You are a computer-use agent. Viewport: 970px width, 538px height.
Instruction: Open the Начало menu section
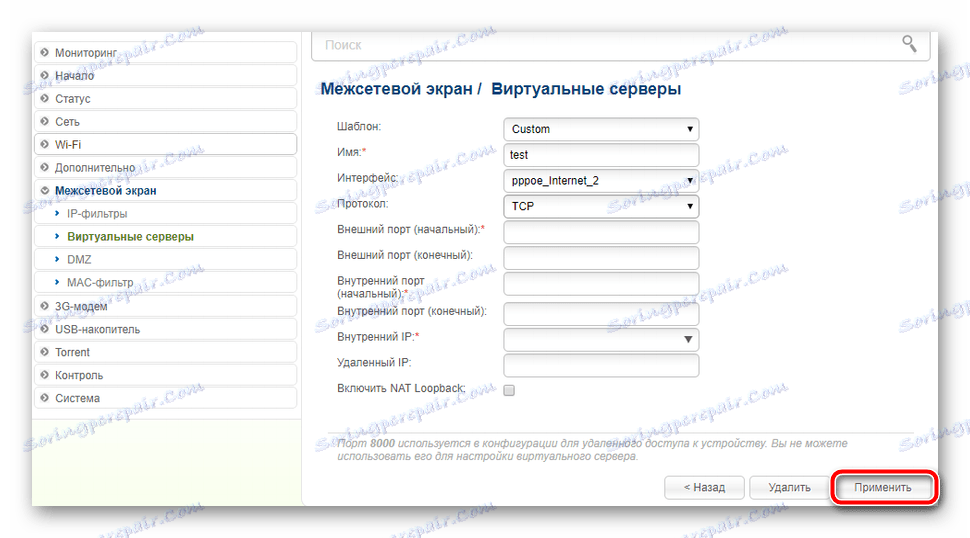point(165,75)
